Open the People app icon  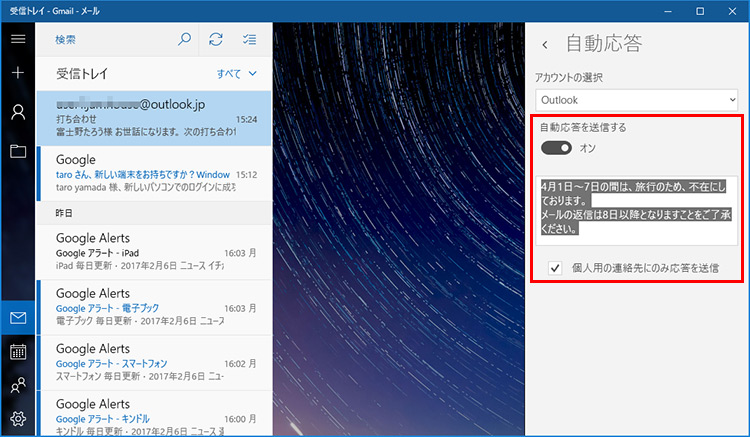point(18,385)
